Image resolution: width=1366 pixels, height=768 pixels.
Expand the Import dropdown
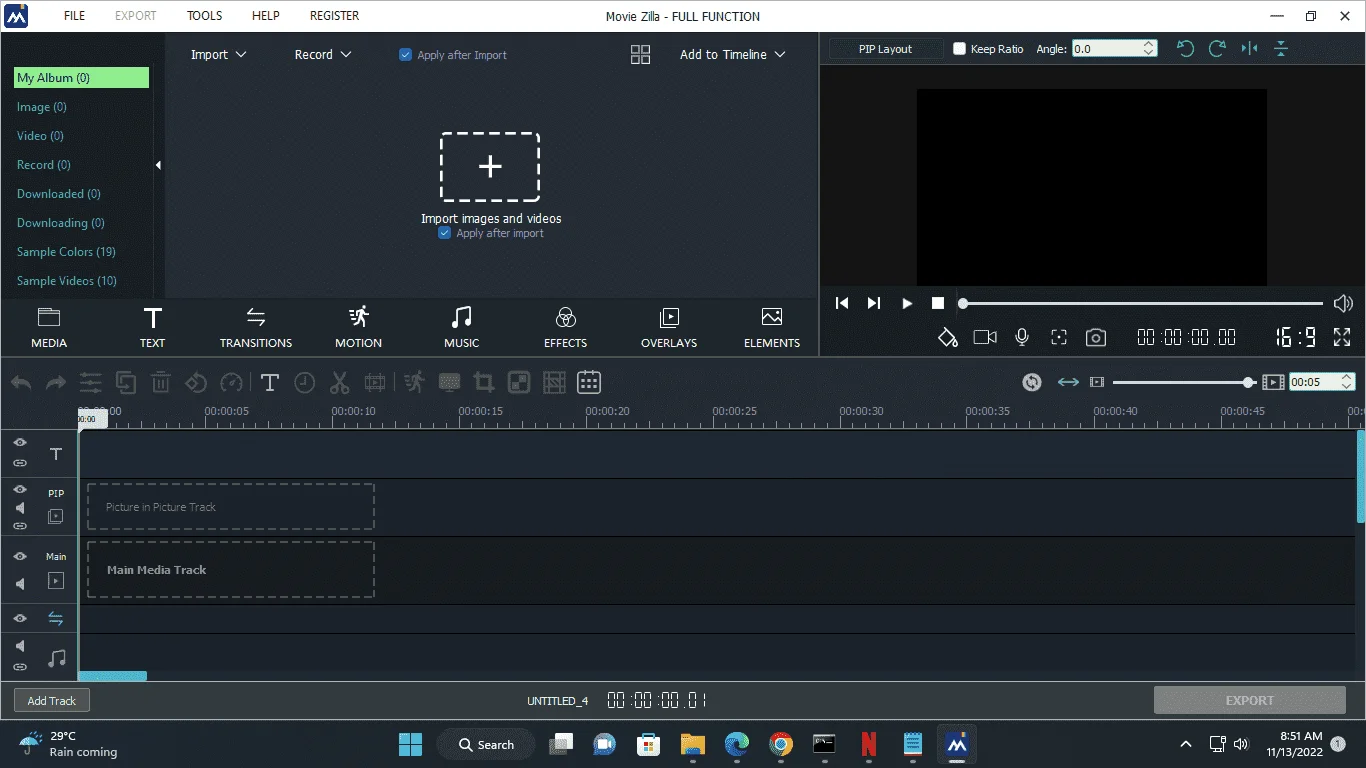[x=219, y=55]
